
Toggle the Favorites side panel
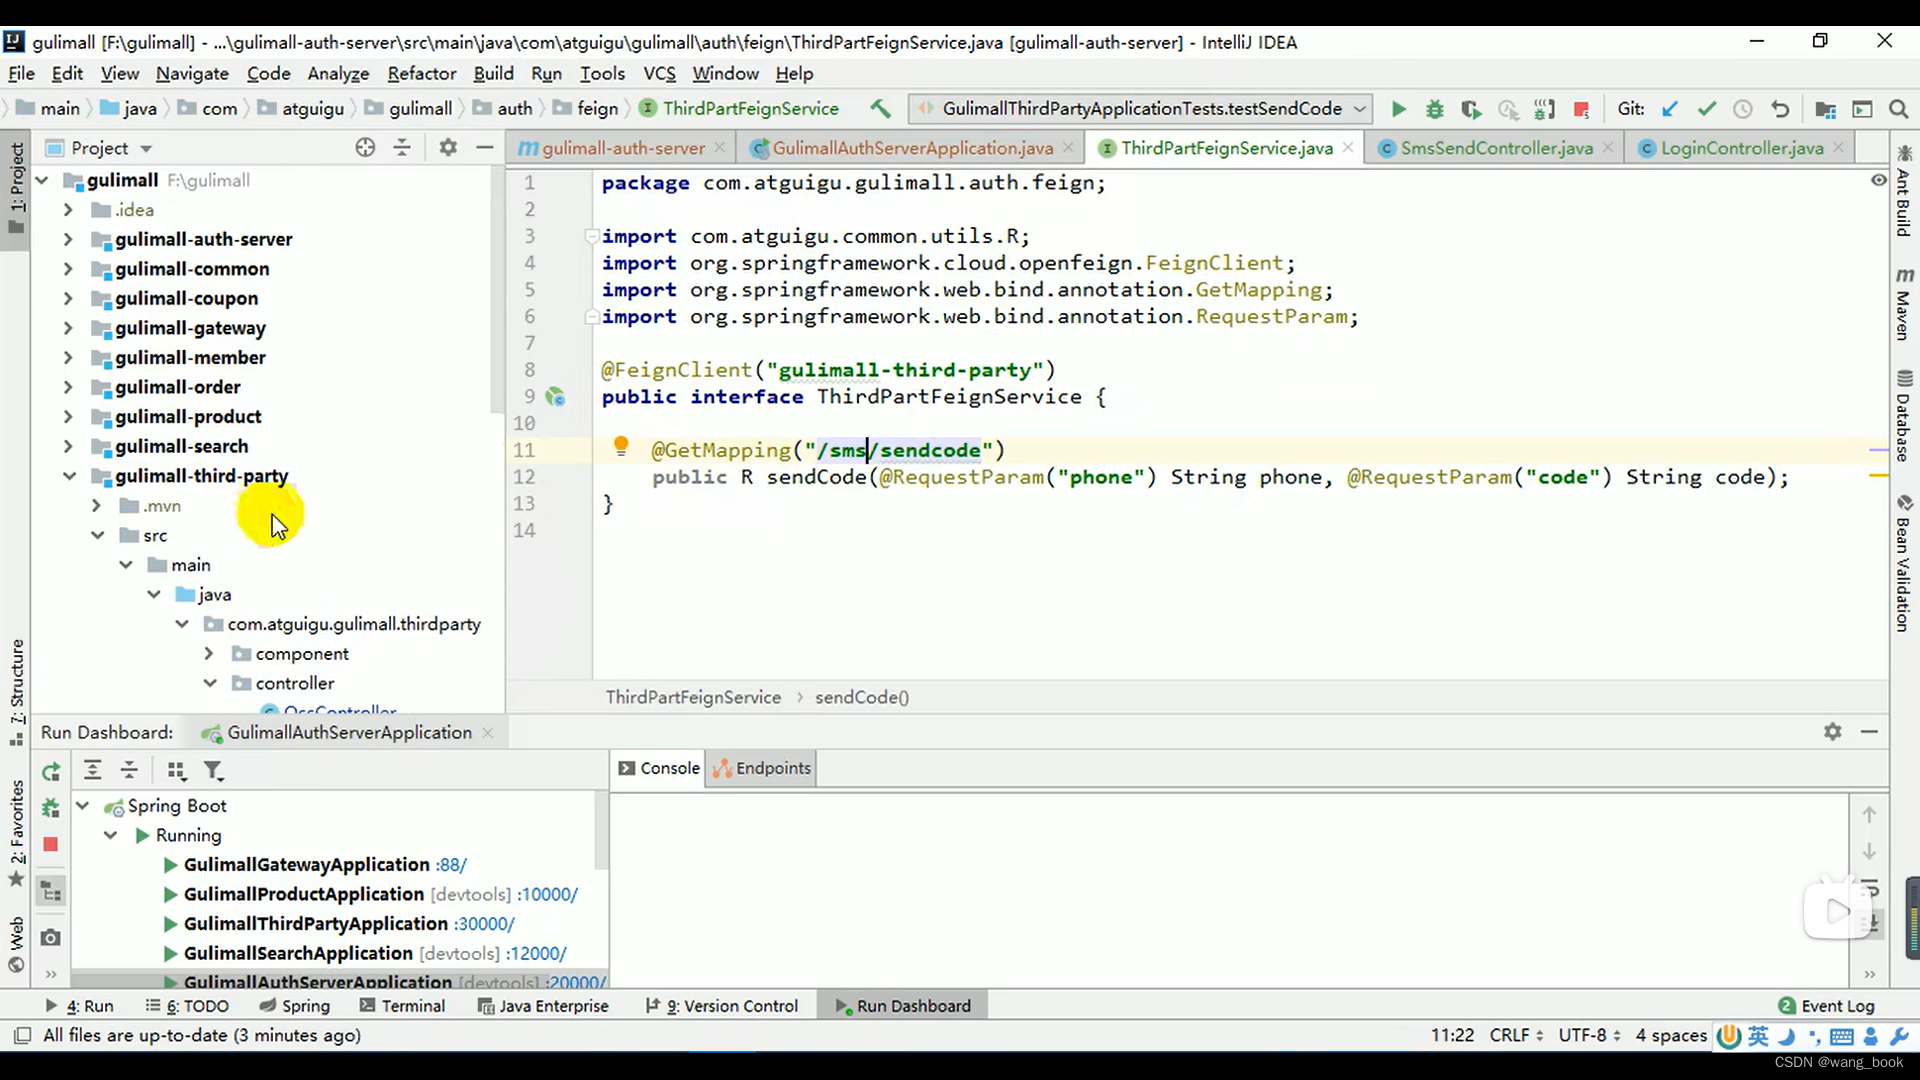tap(16, 833)
